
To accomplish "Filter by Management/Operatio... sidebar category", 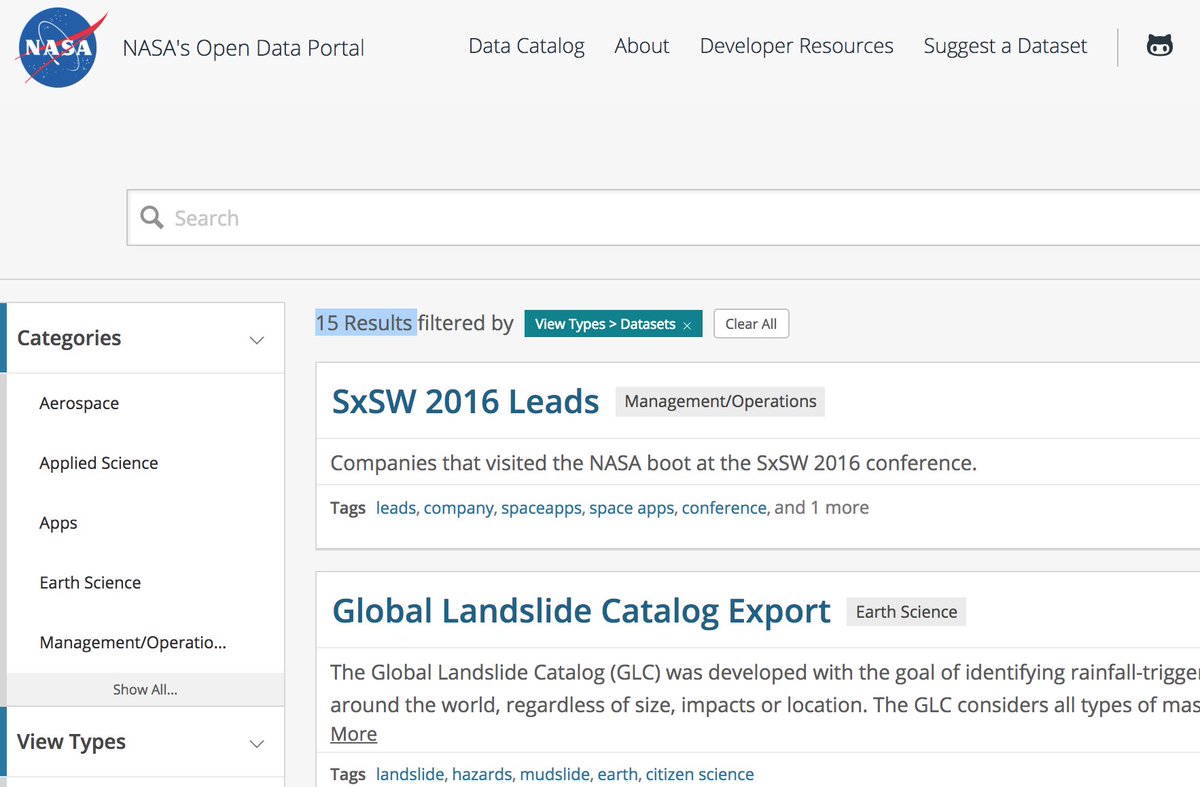I will click(133, 643).
